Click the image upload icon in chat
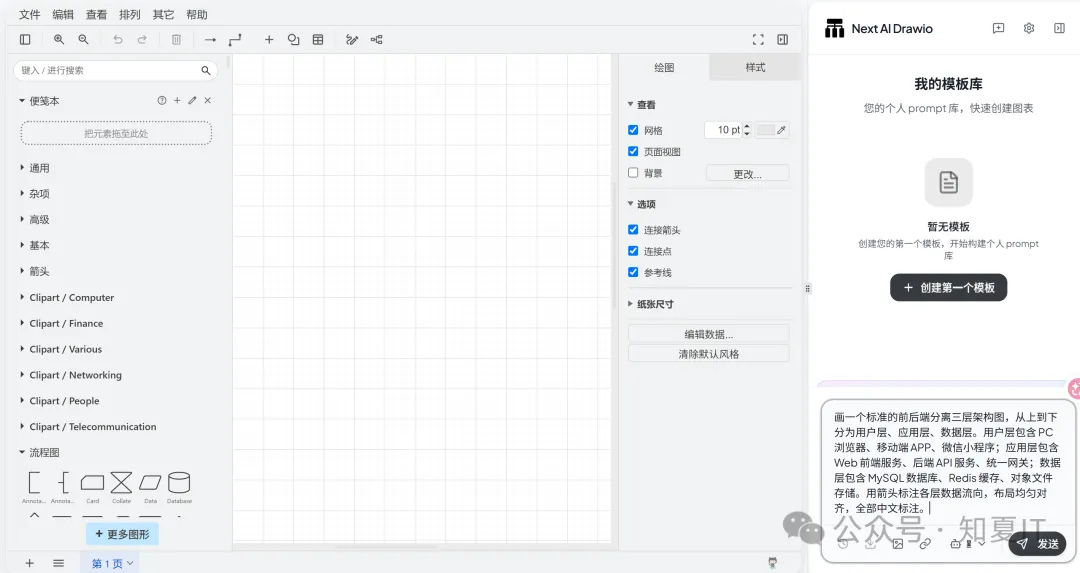This screenshot has height=573, width=1080. pos(897,543)
